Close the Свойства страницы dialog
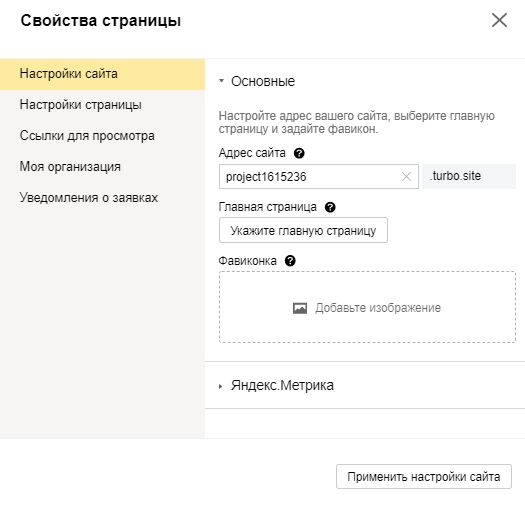 coord(499,20)
